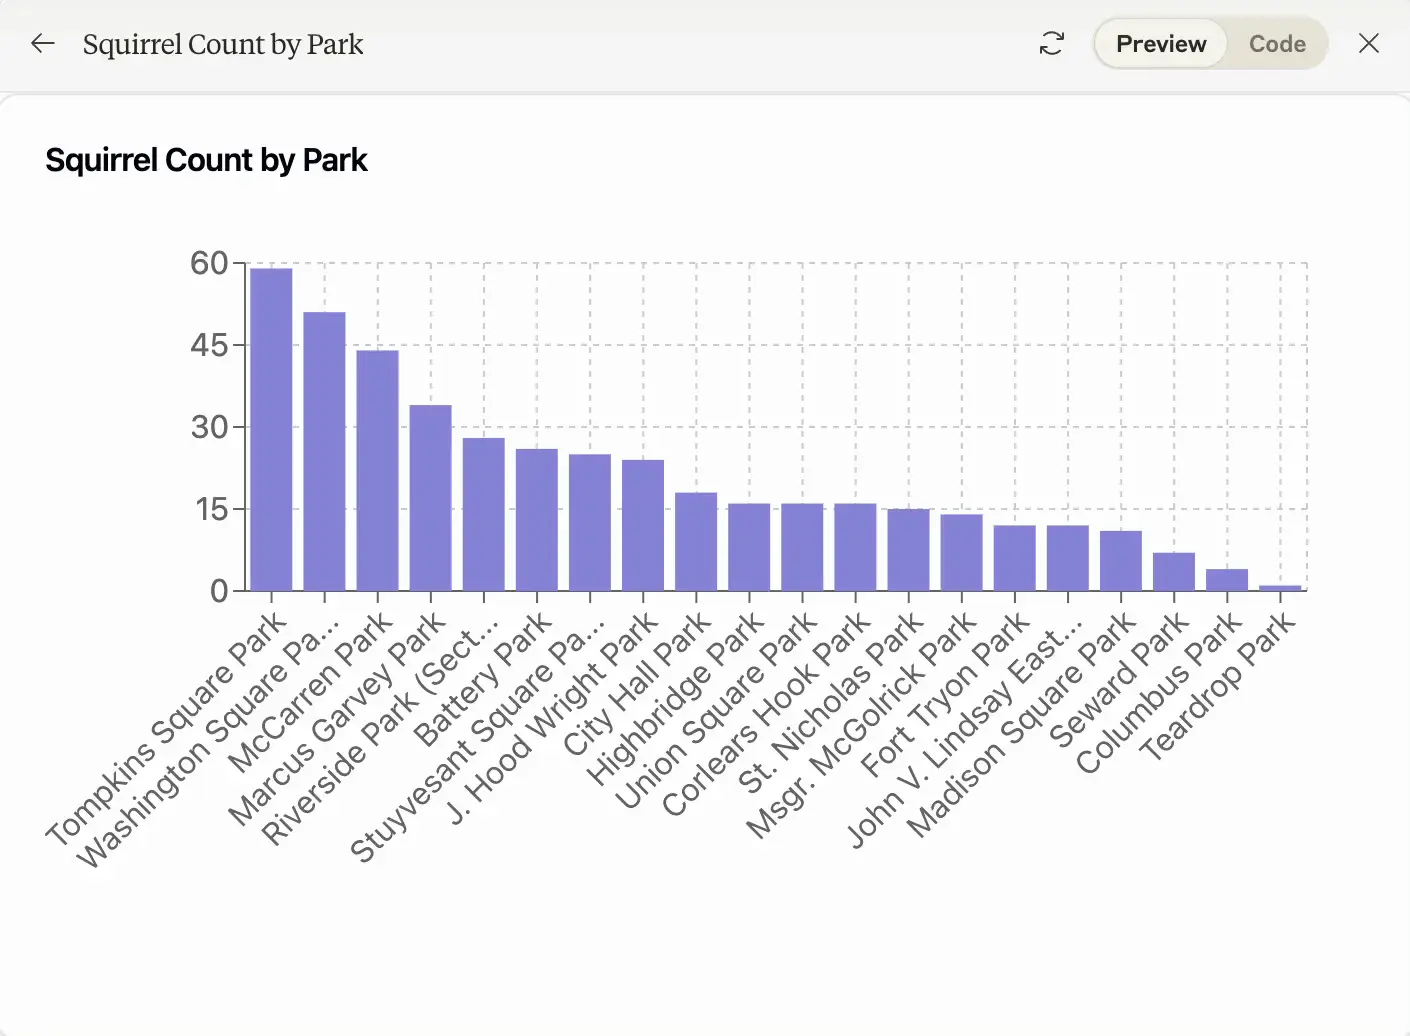Select the chart title Squirrel Count by Park

(x=206, y=160)
